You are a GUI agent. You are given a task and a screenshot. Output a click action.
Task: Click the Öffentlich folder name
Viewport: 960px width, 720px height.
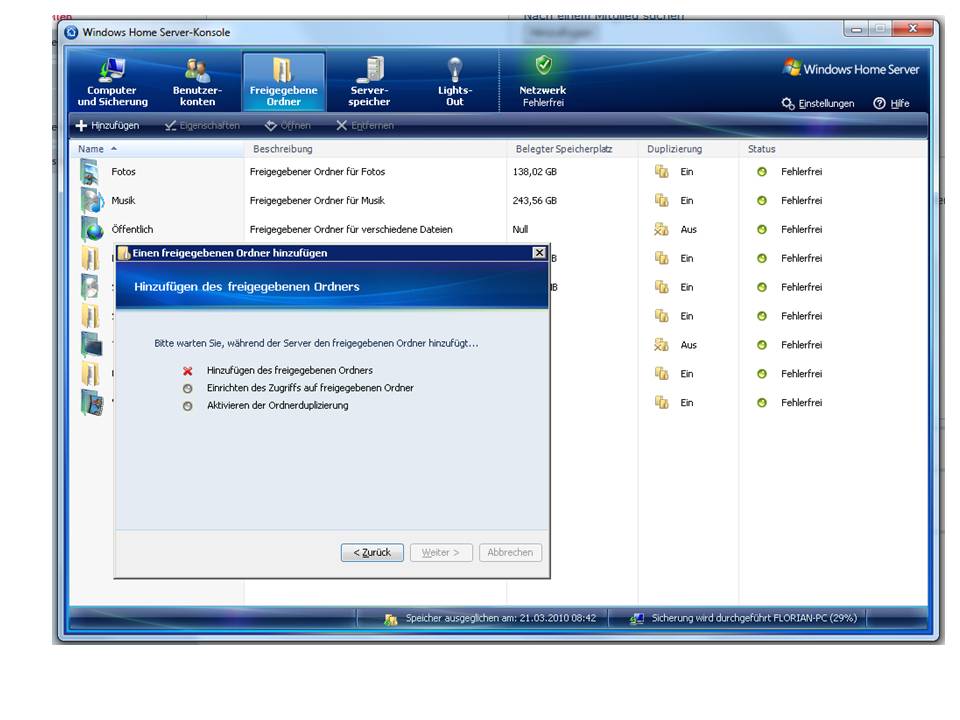point(132,230)
